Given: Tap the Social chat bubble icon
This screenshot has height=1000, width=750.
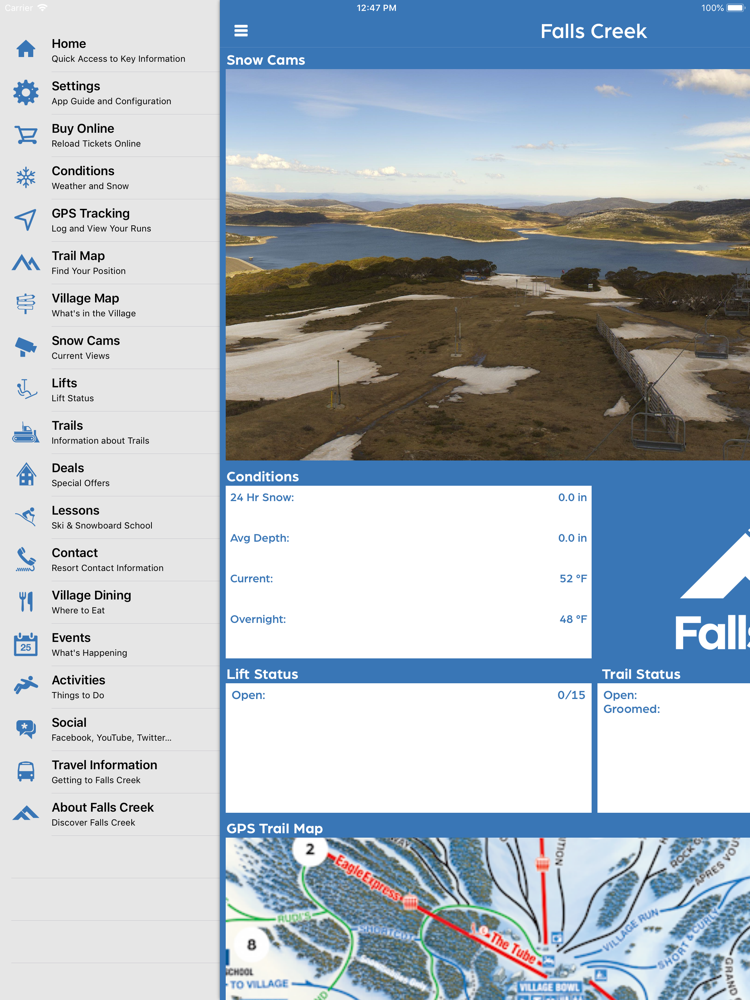Looking at the screenshot, I should tap(26, 729).
